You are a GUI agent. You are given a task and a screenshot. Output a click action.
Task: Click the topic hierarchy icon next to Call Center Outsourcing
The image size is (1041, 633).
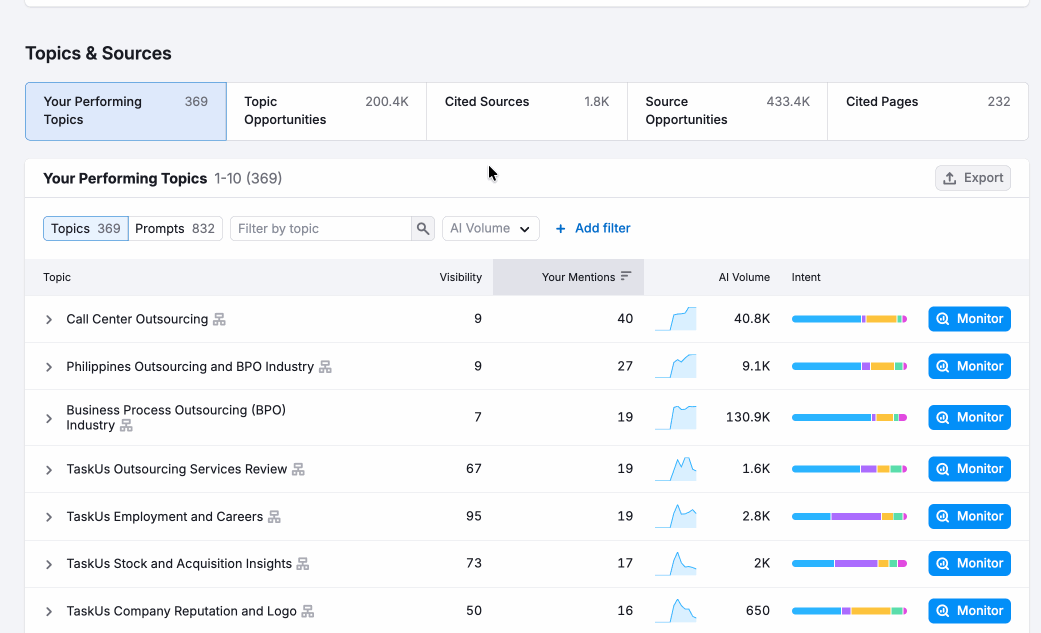219,319
